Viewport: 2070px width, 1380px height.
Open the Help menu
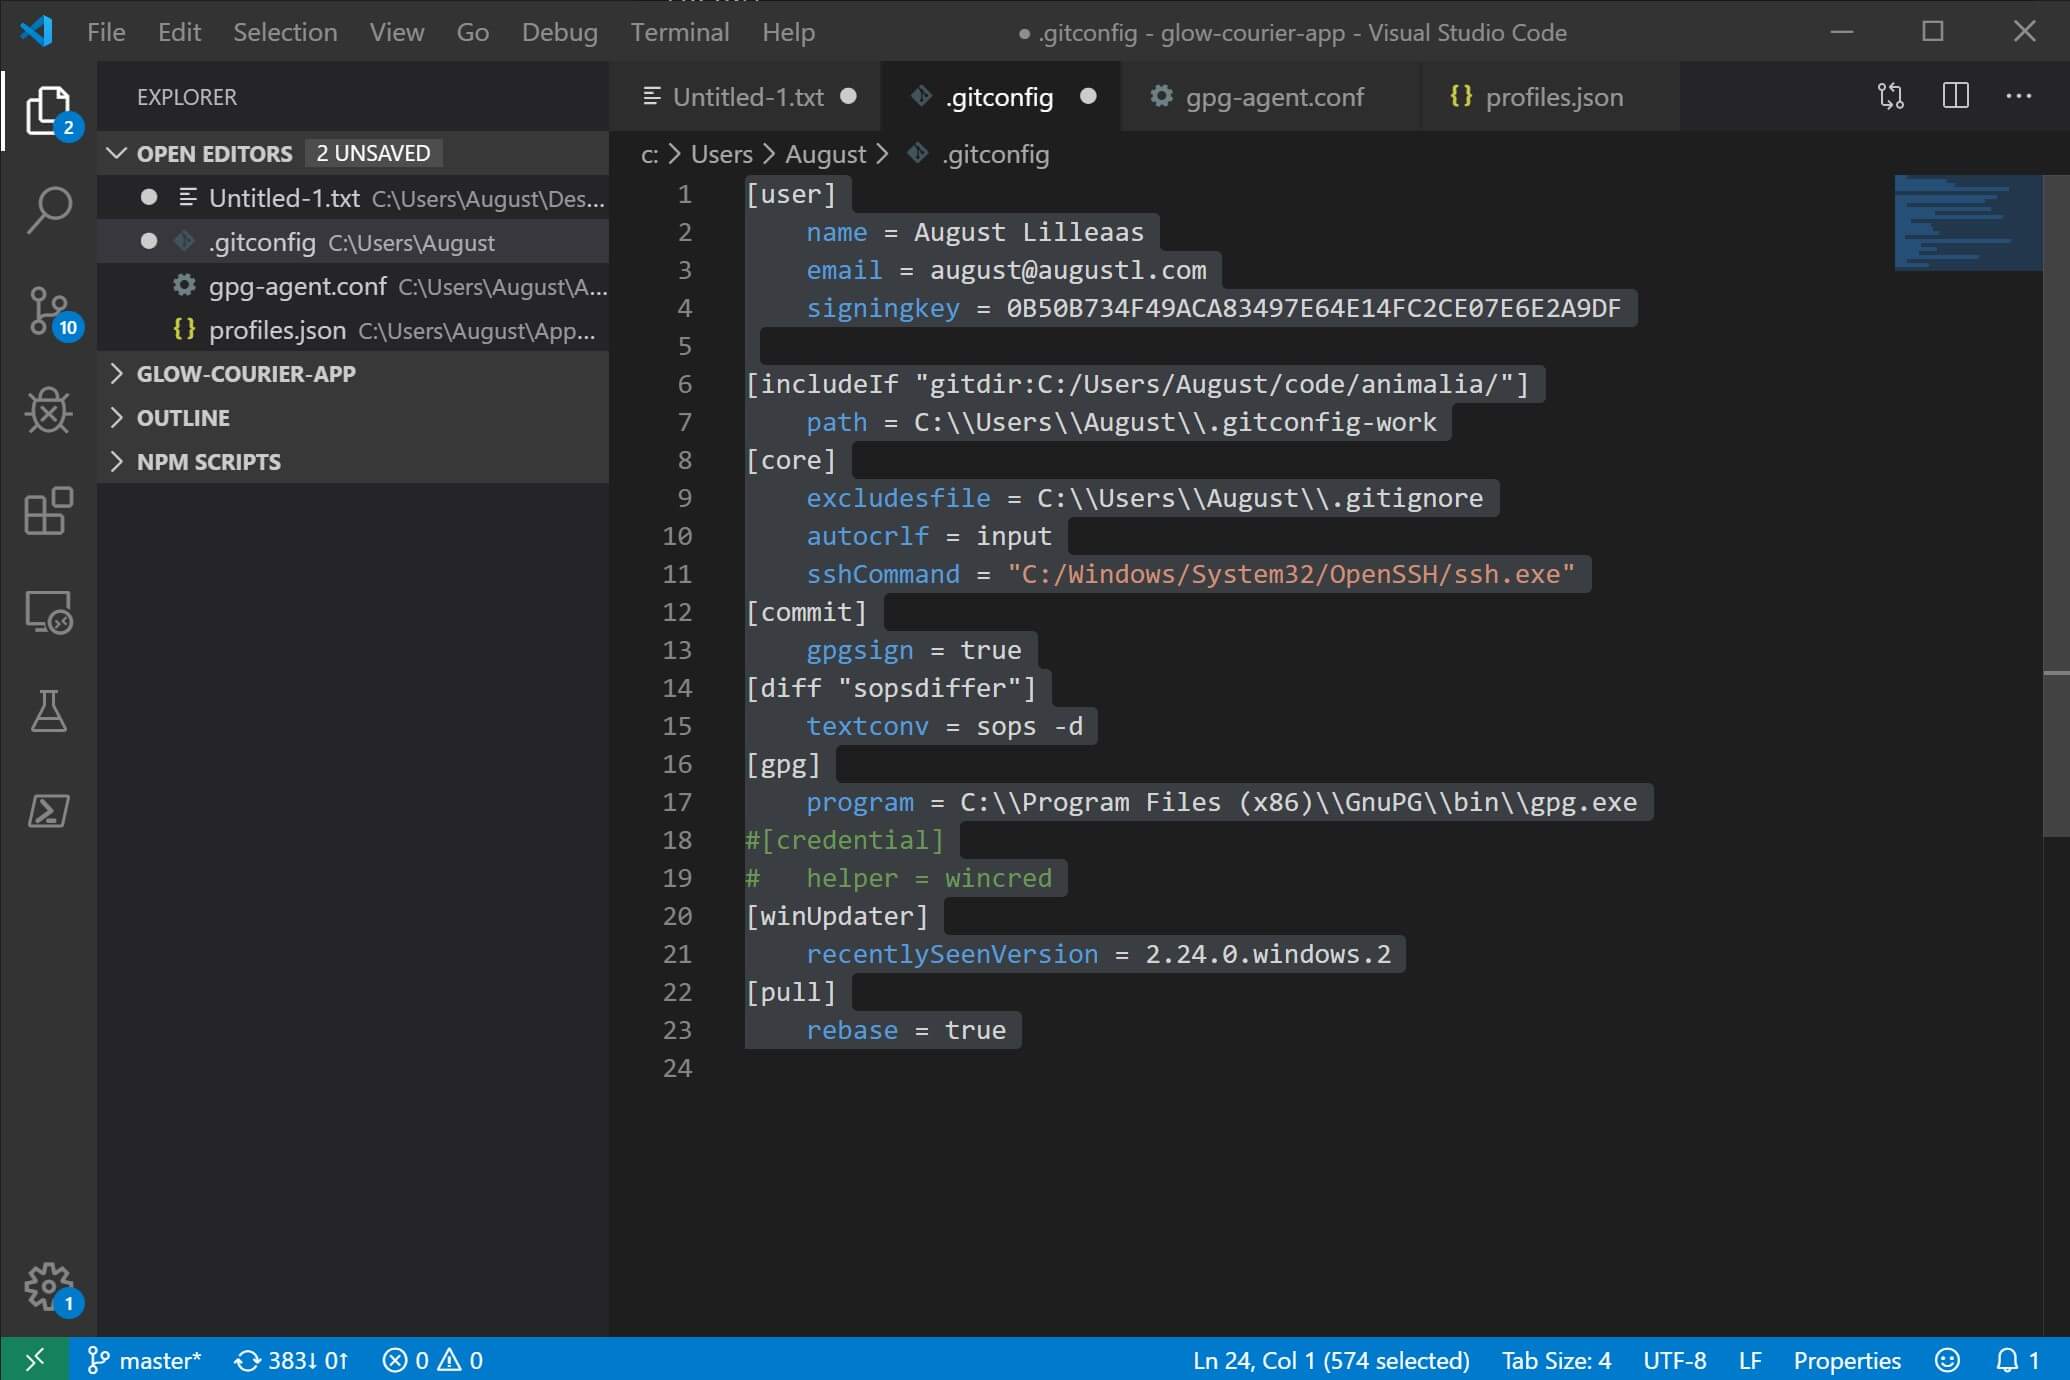(789, 32)
